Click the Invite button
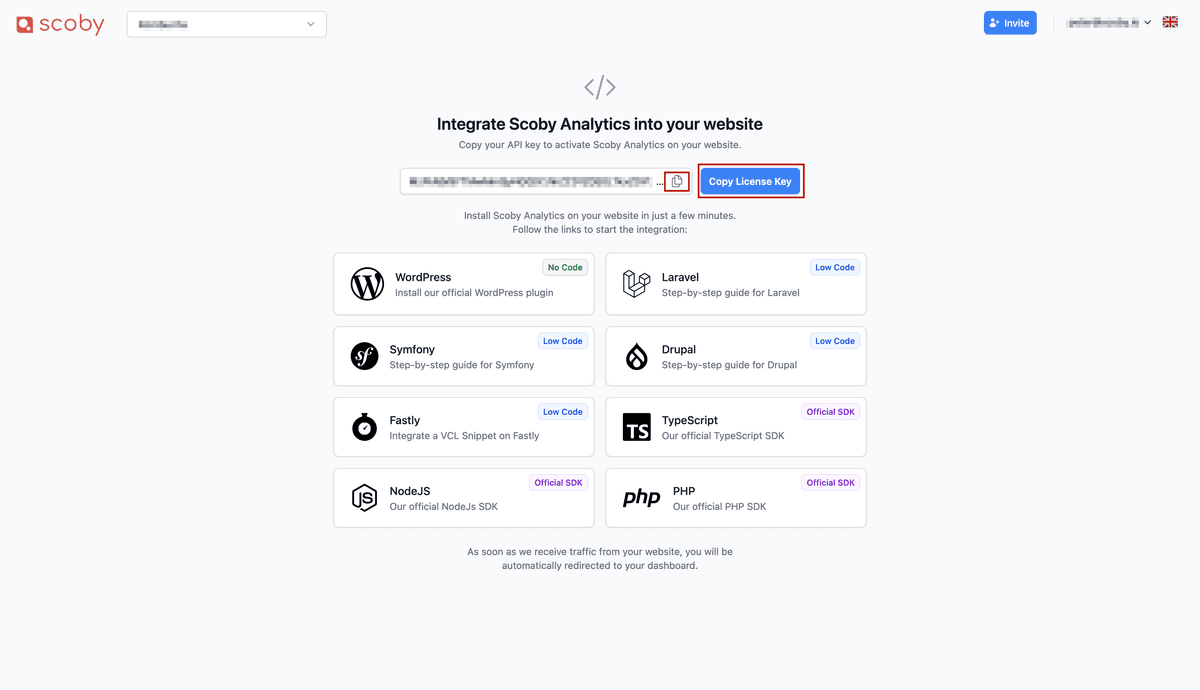This screenshot has width=1200, height=690. (1010, 23)
